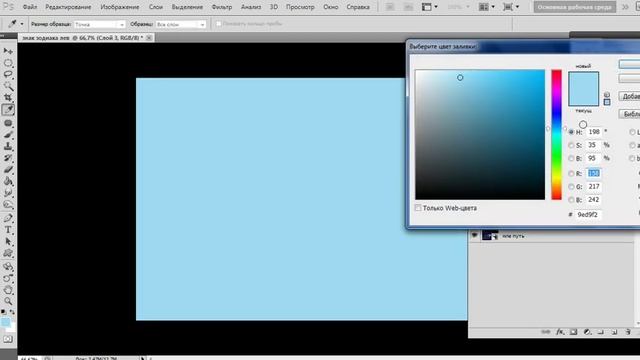Select the Zoom tool in the toolbar
This screenshot has width=640, height=360.
tap(8, 302)
